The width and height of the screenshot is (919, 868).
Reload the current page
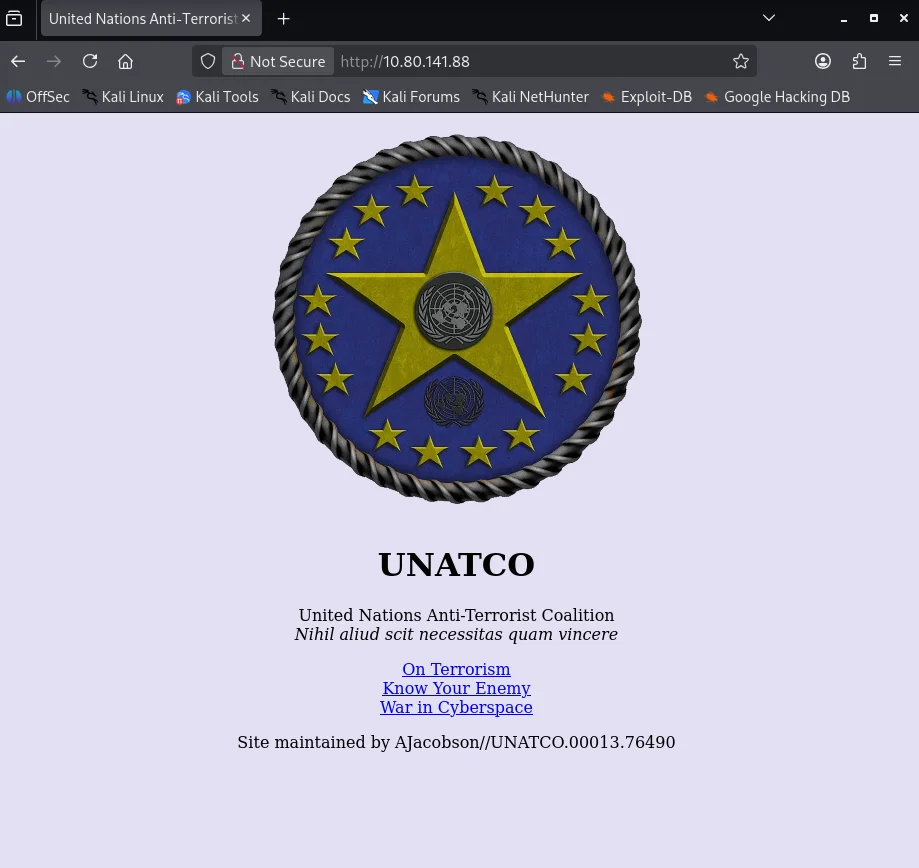[x=90, y=61]
